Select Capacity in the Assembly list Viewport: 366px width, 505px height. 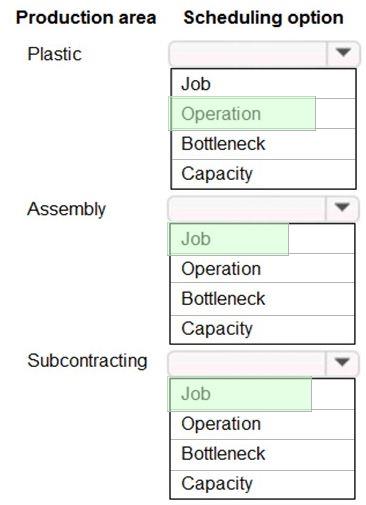[262, 329]
